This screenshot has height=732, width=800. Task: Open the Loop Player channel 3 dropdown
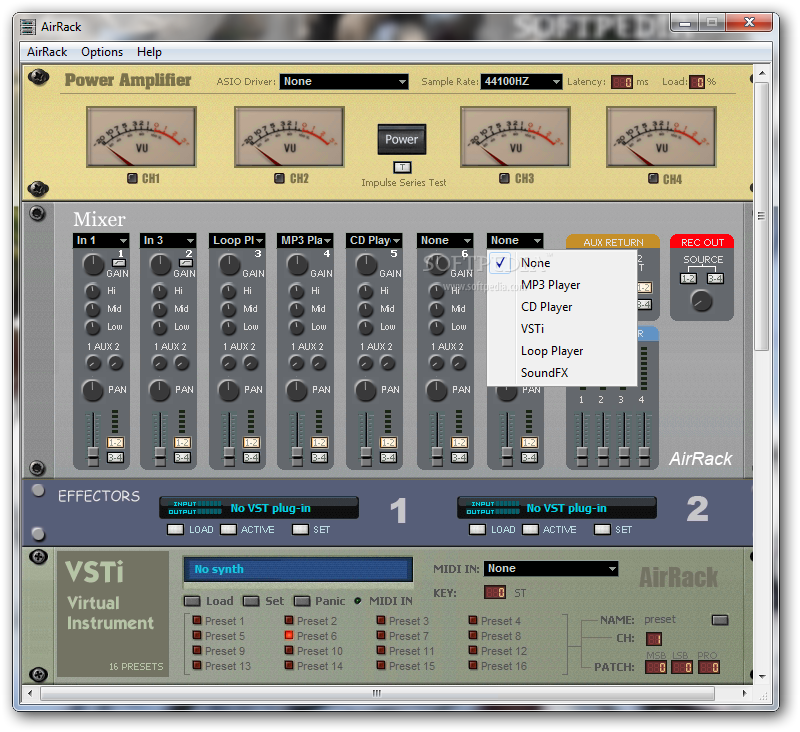tap(237, 240)
